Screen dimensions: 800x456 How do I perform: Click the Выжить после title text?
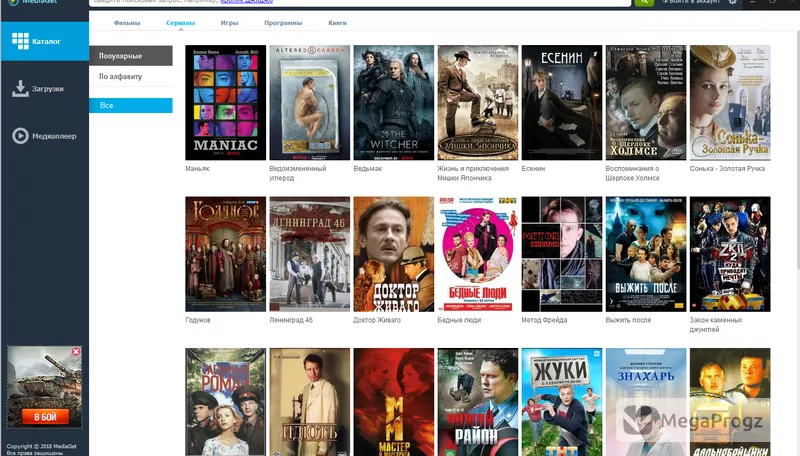tap(629, 320)
